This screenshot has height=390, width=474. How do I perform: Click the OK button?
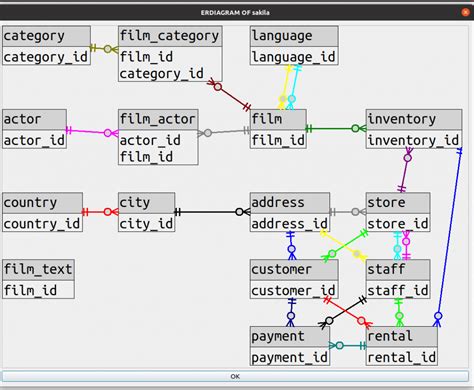[235, 376]
